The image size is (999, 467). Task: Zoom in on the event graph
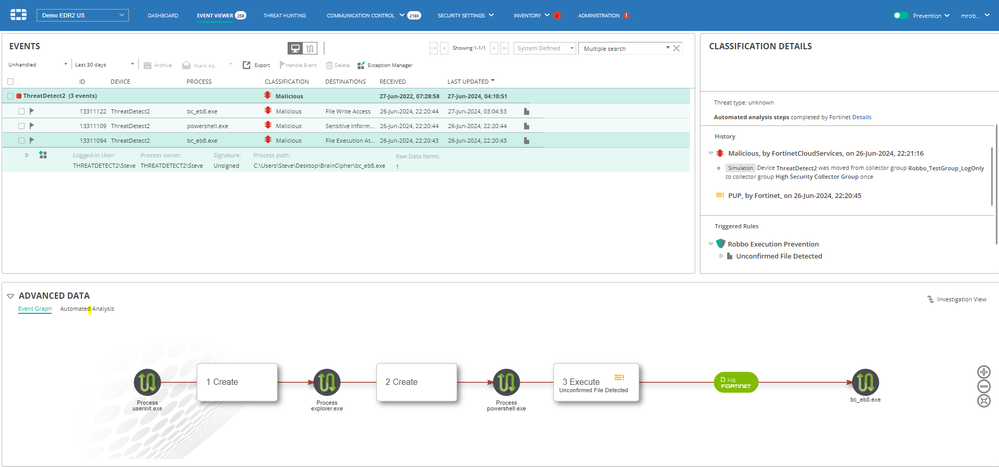[984, 371]
